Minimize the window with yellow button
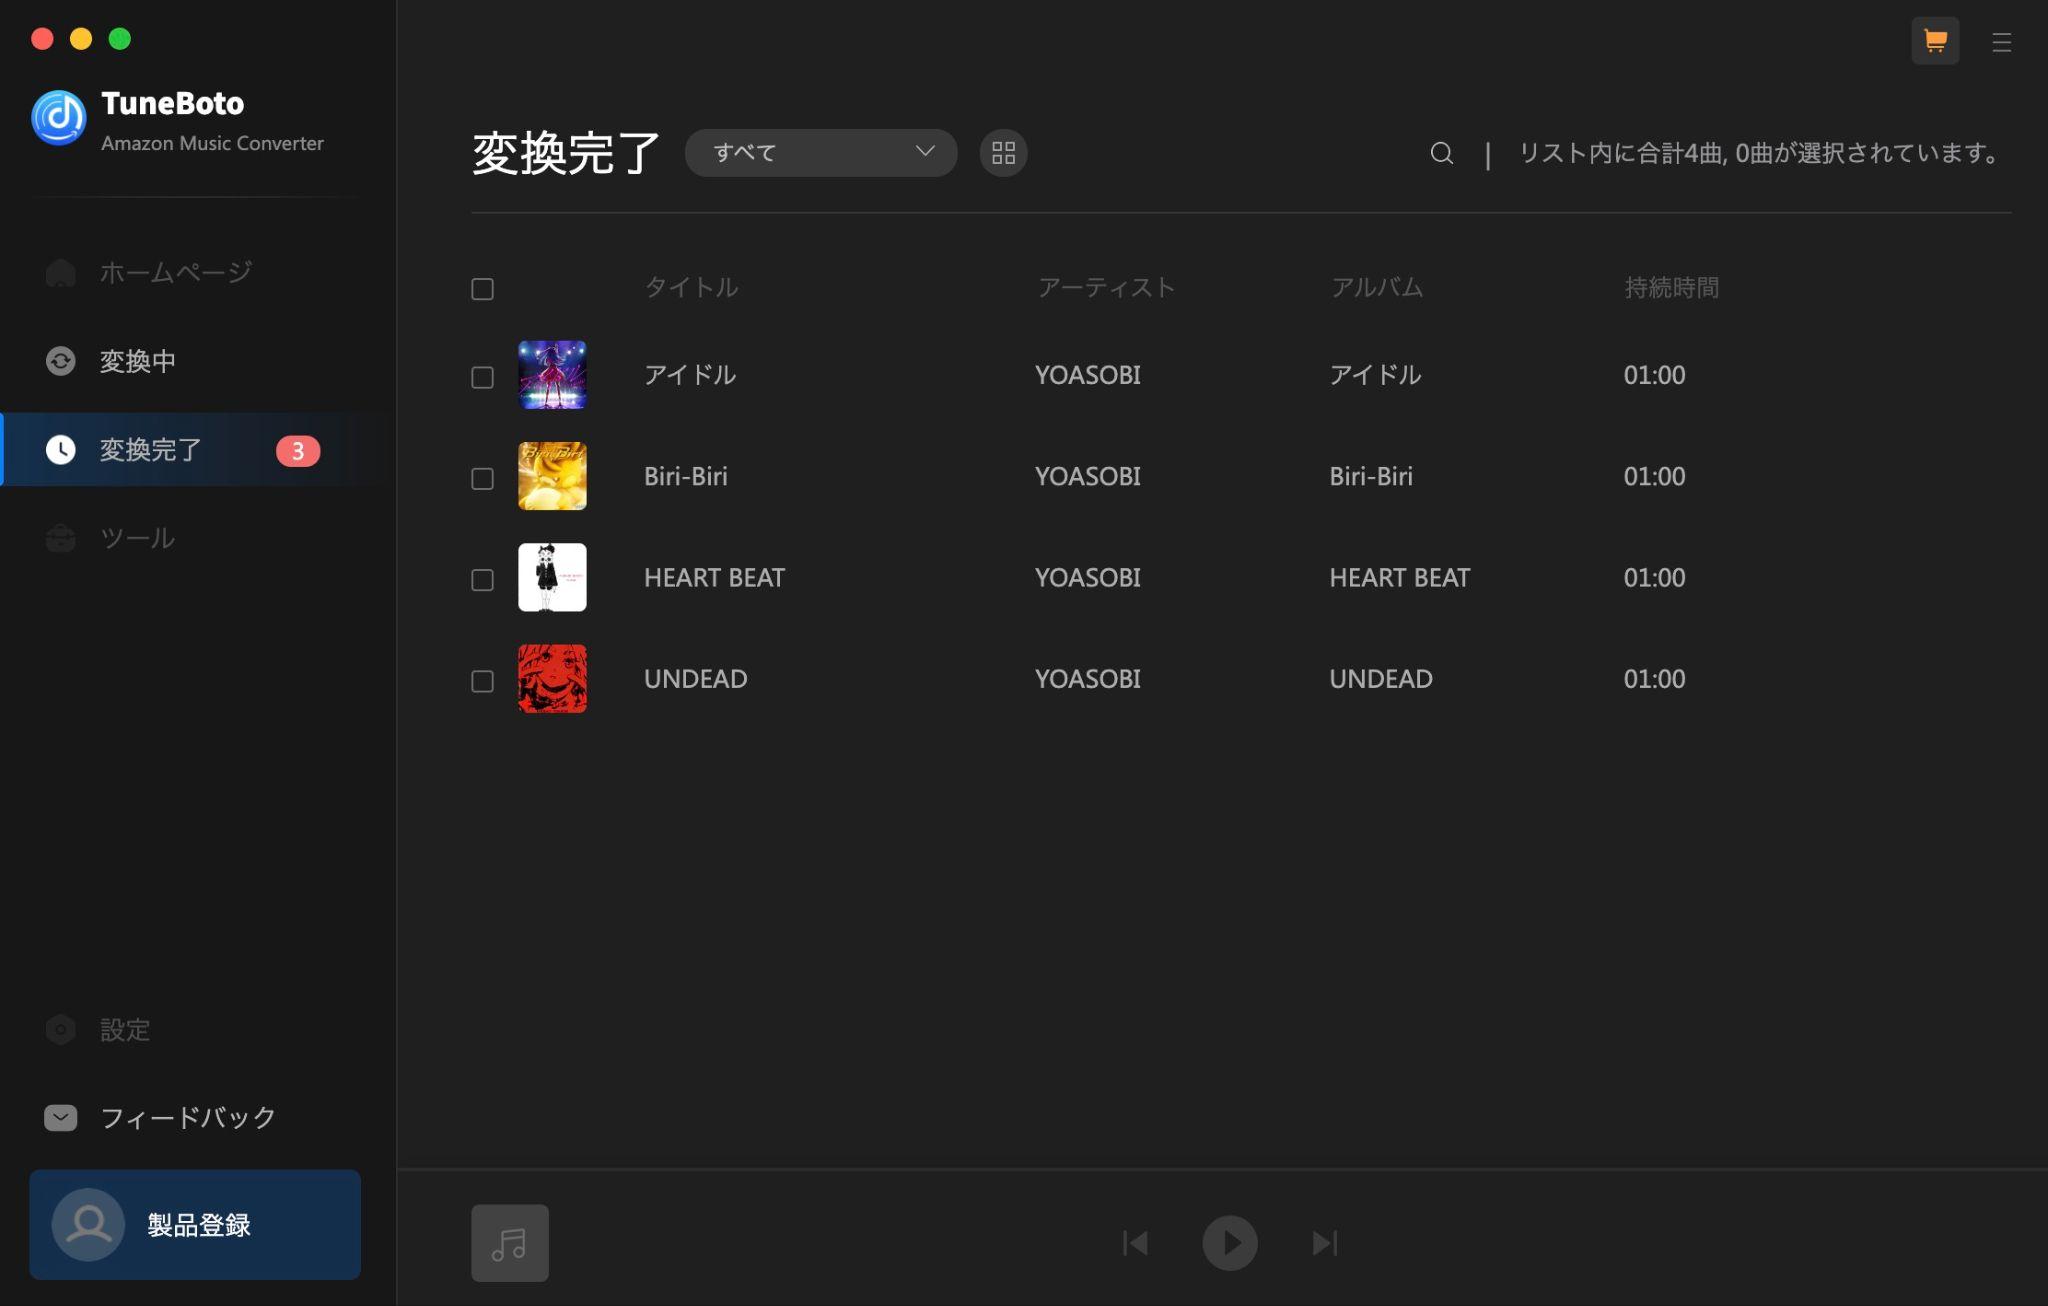 pyautogui.click(x=81, y=39)
